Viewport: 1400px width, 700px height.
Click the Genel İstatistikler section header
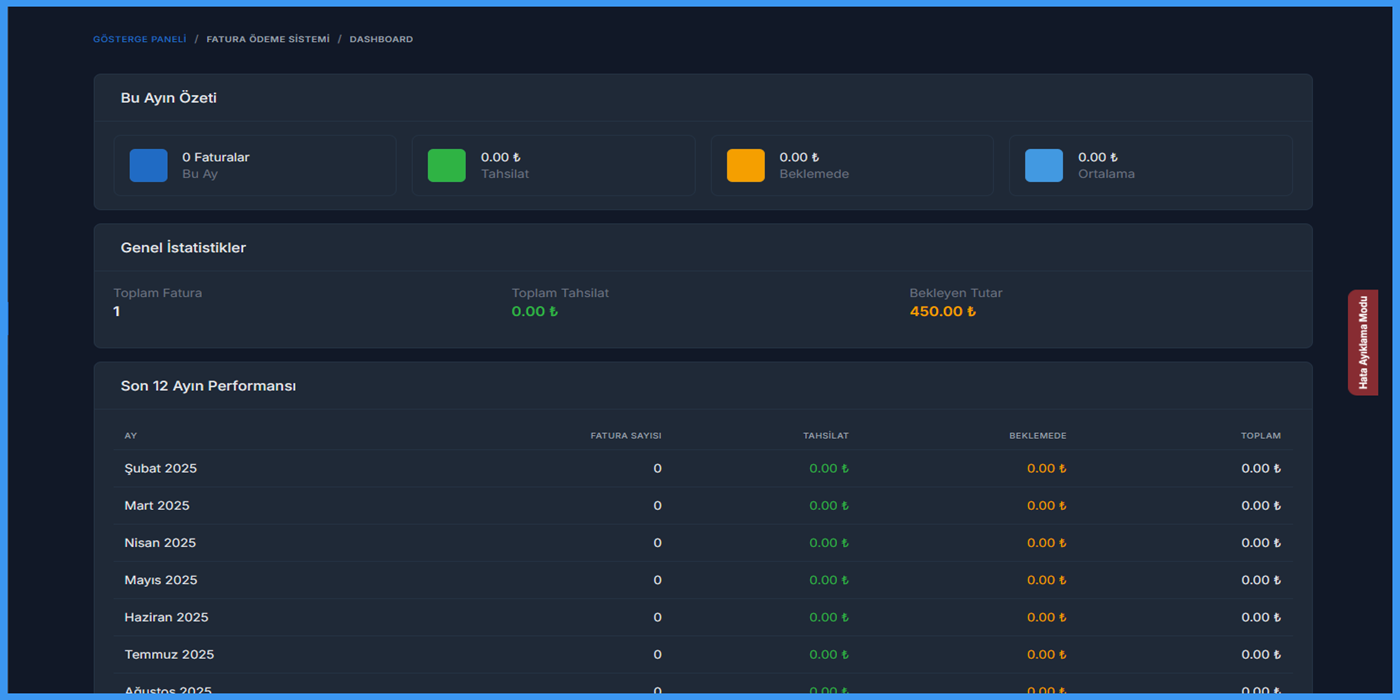[183, 247]
